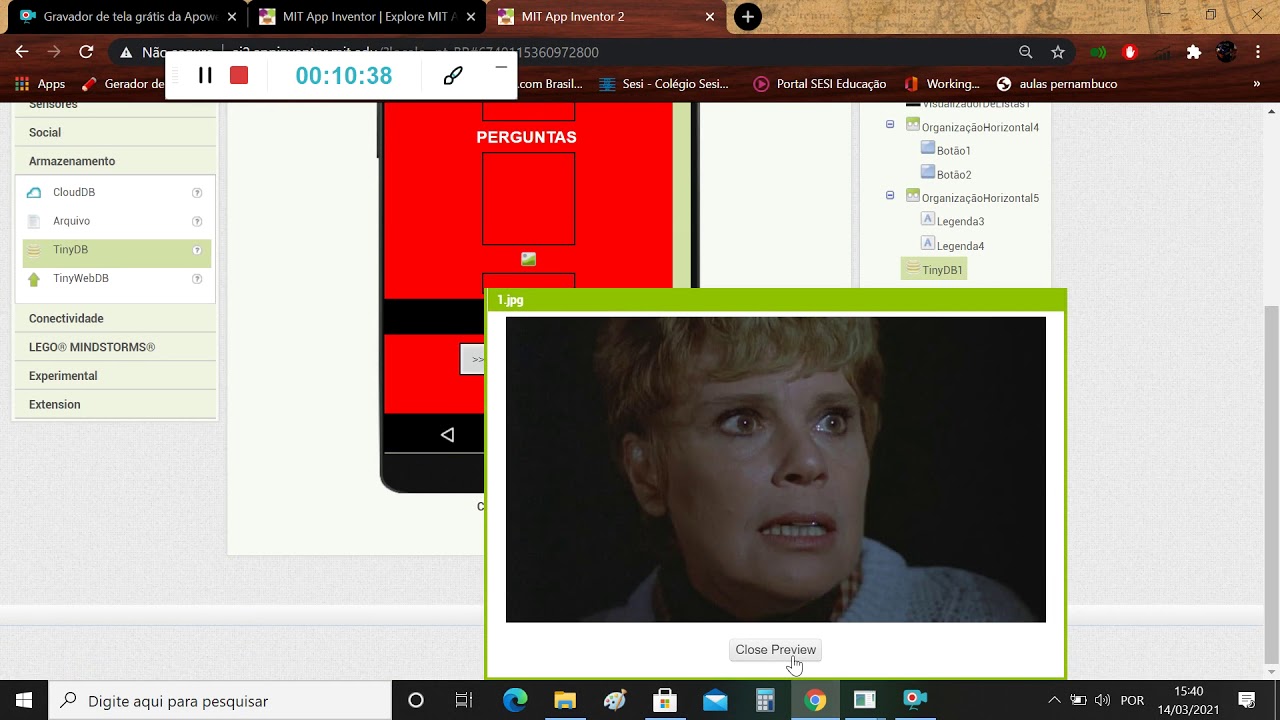Close the MIT App Inventor Explore tab
1280x720 pixels.
coord(471,17)
